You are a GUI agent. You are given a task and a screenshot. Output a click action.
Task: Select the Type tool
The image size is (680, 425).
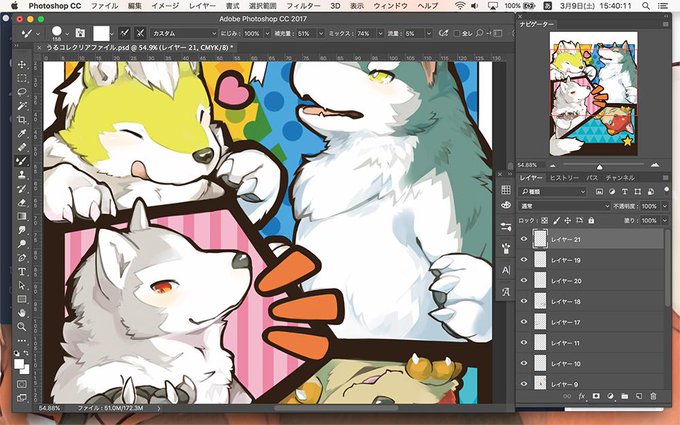(x=22, y=271)
